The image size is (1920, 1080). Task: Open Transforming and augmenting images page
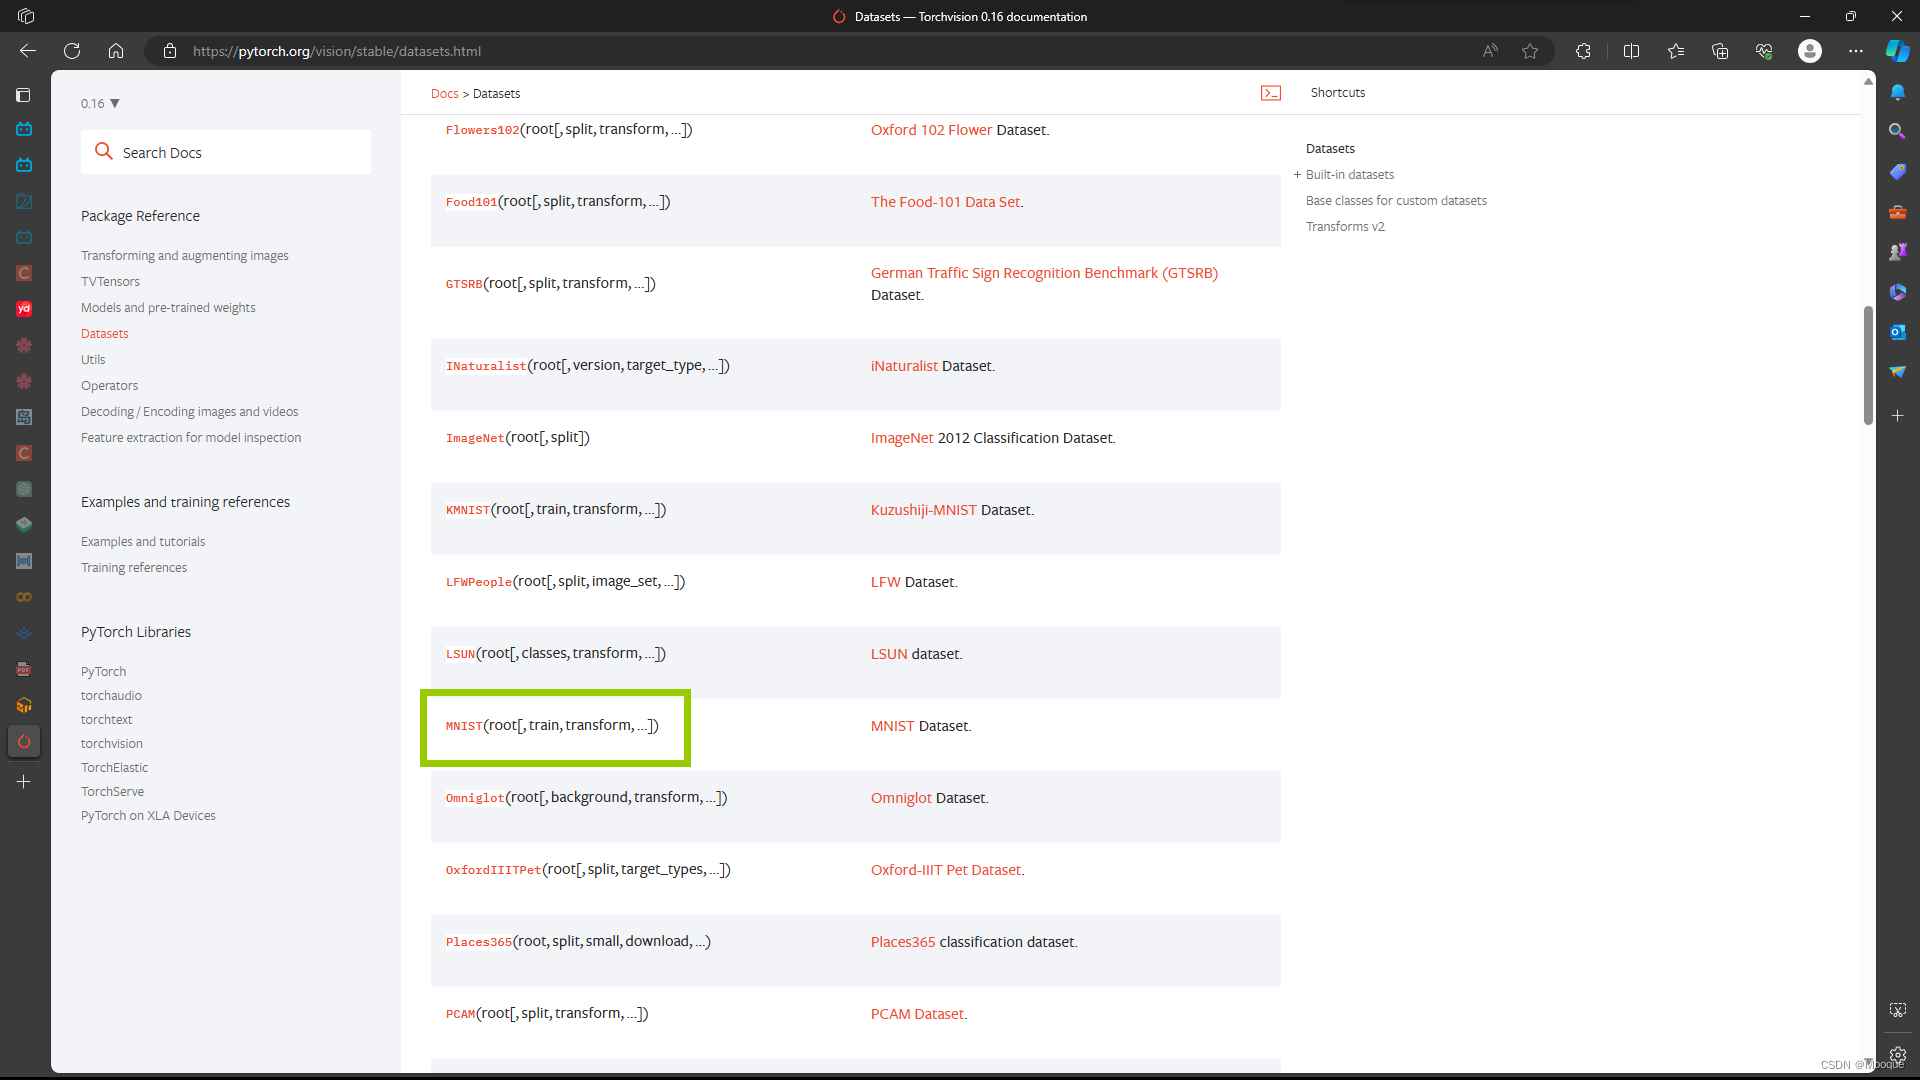tap(184, 256)
